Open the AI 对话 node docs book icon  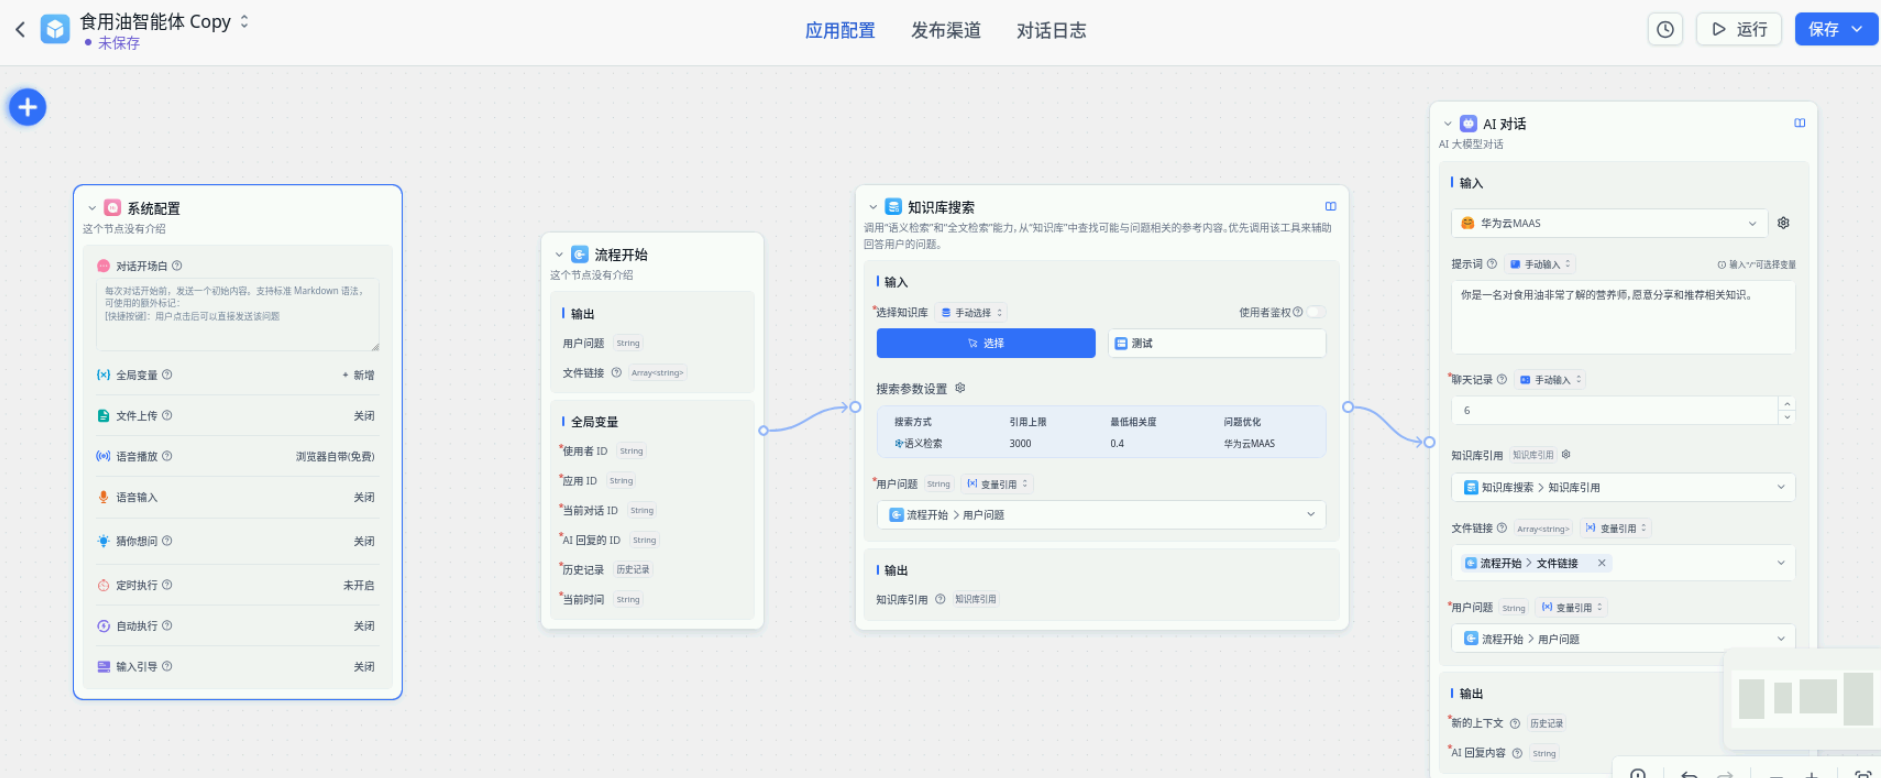[1800, 123]
